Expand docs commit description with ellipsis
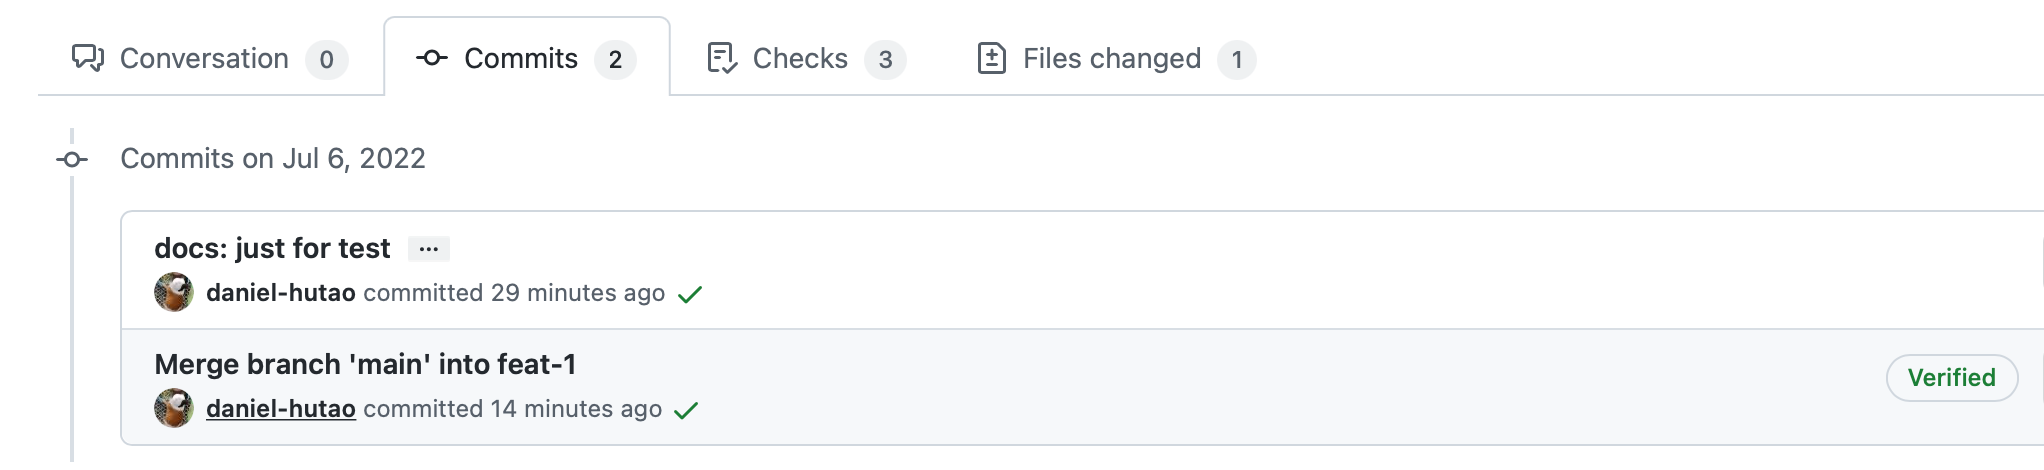The height and width of the screenshot is (470, 2044). coord(429,249)
